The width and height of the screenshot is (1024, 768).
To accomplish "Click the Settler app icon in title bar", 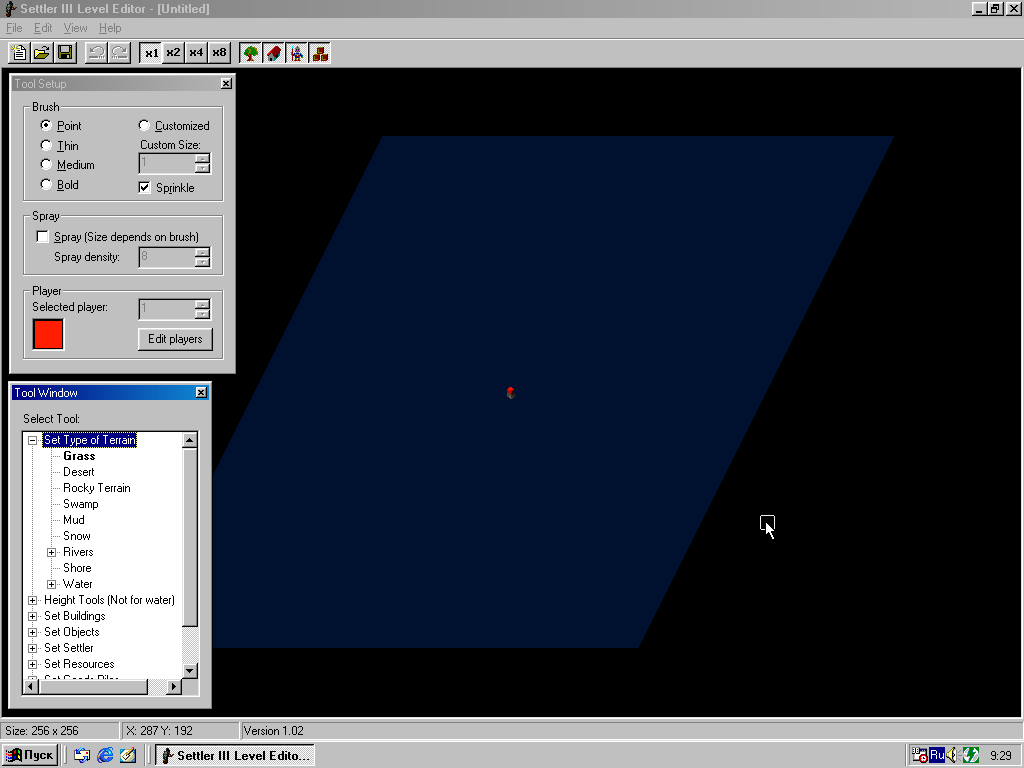I will 10,8.
